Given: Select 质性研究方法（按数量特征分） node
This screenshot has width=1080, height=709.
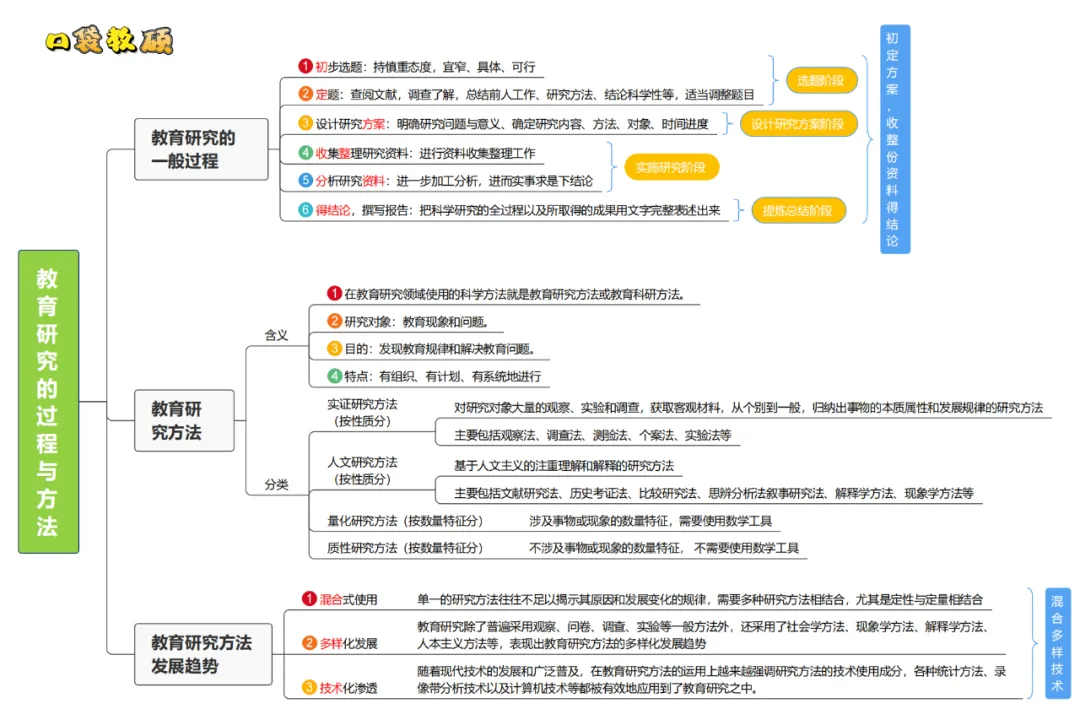Looking at the screenshot, I should (x=405, y=548).
